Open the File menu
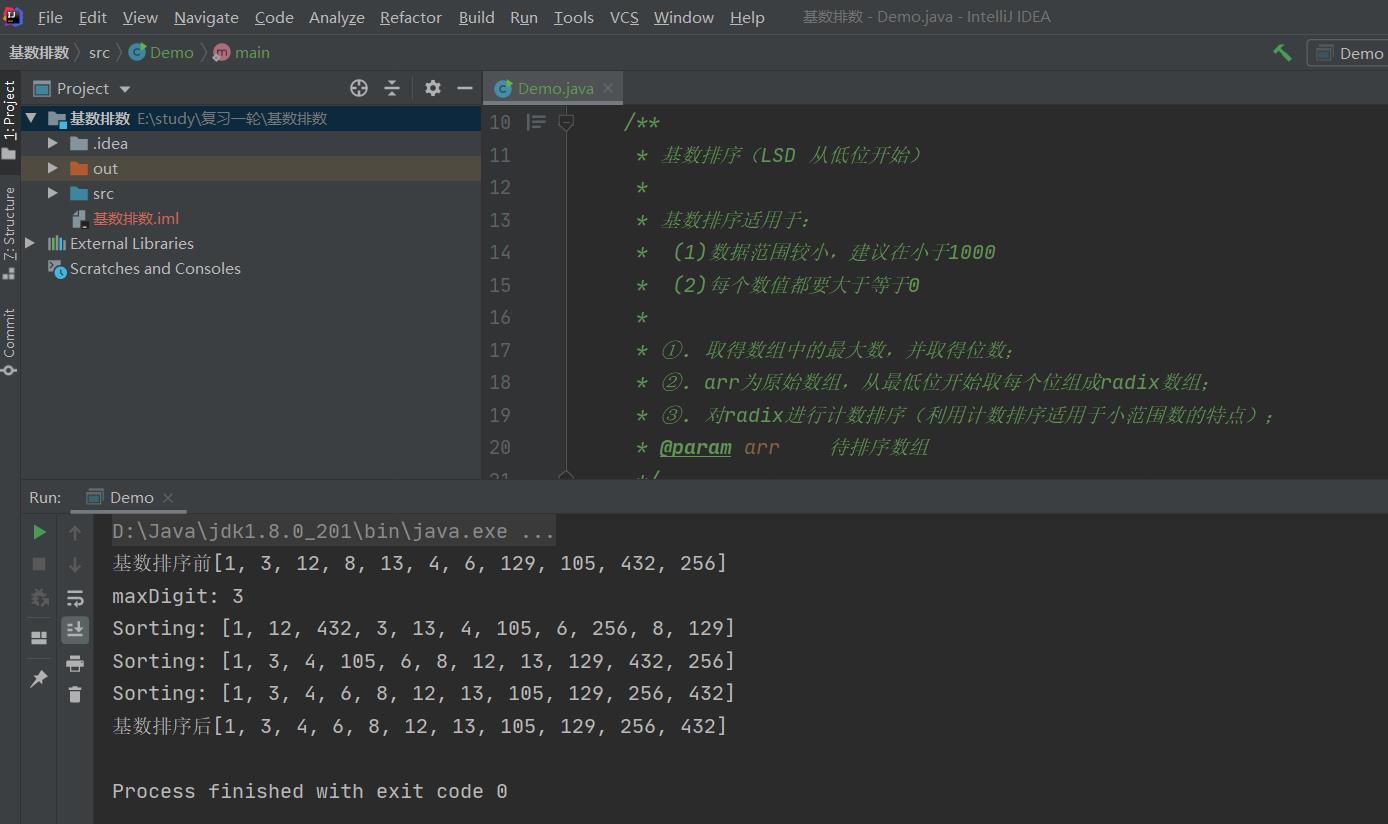Image resolution: width=1388 pixels, height=824 pixels. click(50, 17)
